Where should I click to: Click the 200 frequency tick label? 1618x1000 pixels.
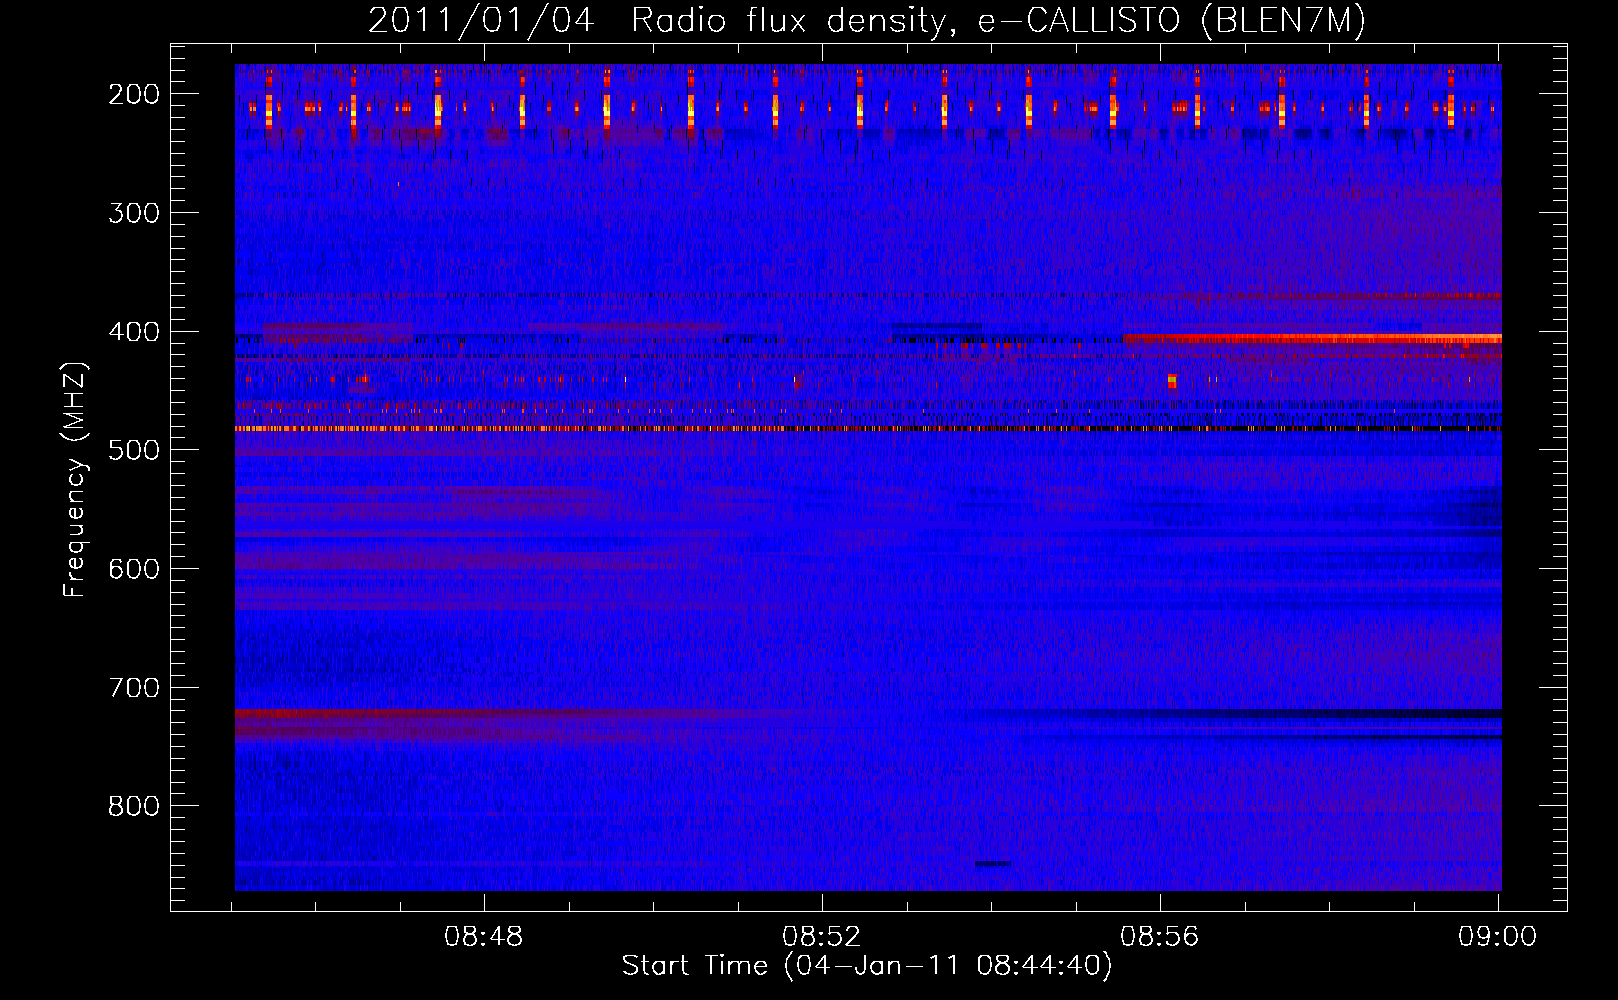coord(134,94)
